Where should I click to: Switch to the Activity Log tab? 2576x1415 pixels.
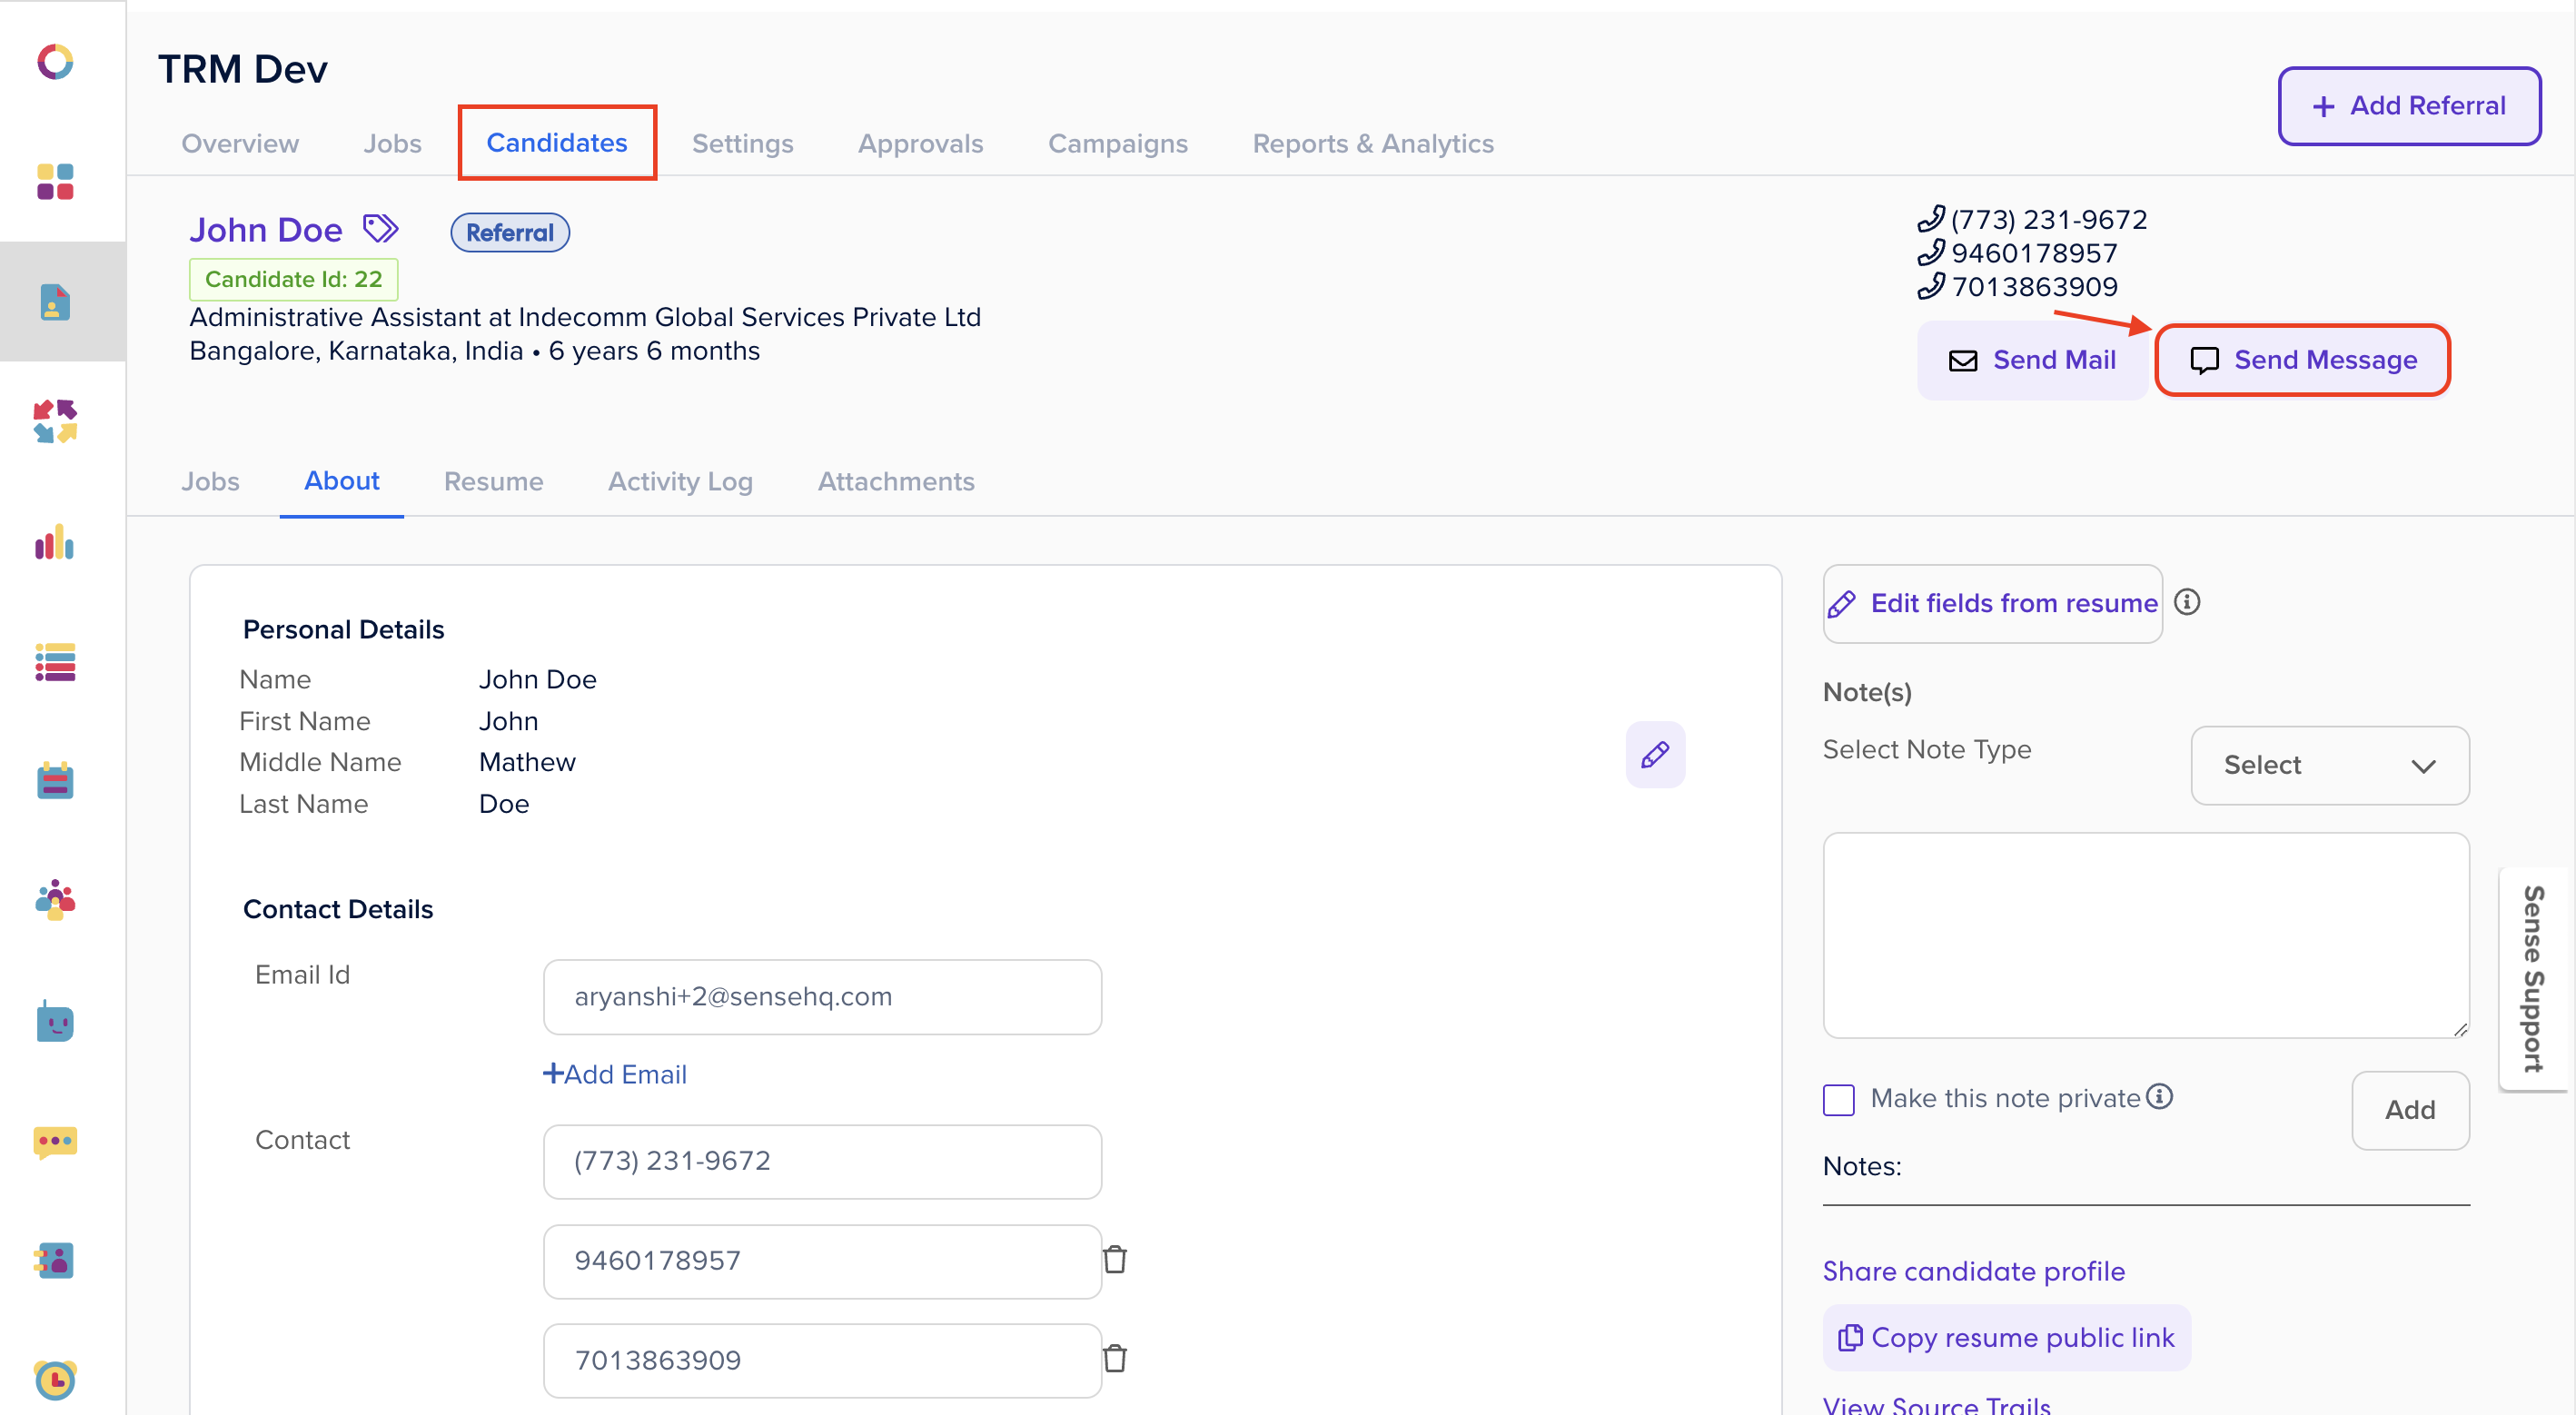[x=680, y=481]
